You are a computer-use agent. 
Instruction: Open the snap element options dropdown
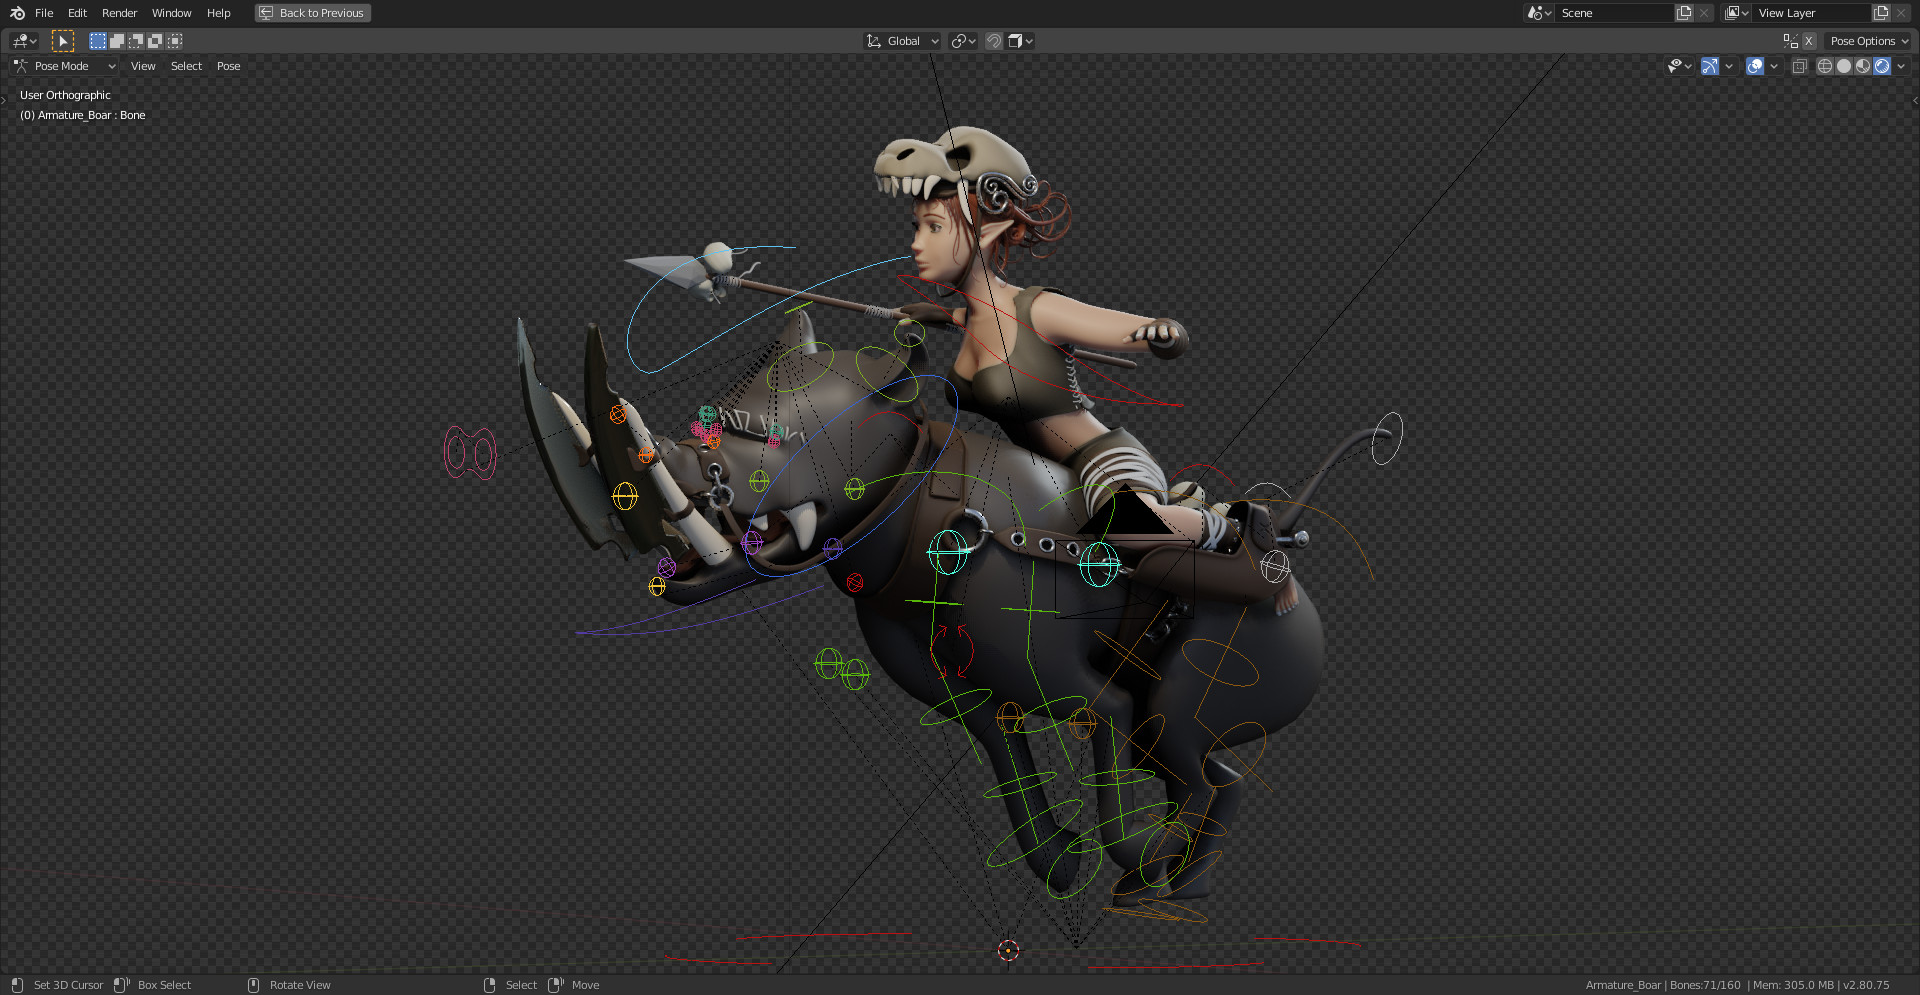pyautogui.click(x=1020, y=41)
